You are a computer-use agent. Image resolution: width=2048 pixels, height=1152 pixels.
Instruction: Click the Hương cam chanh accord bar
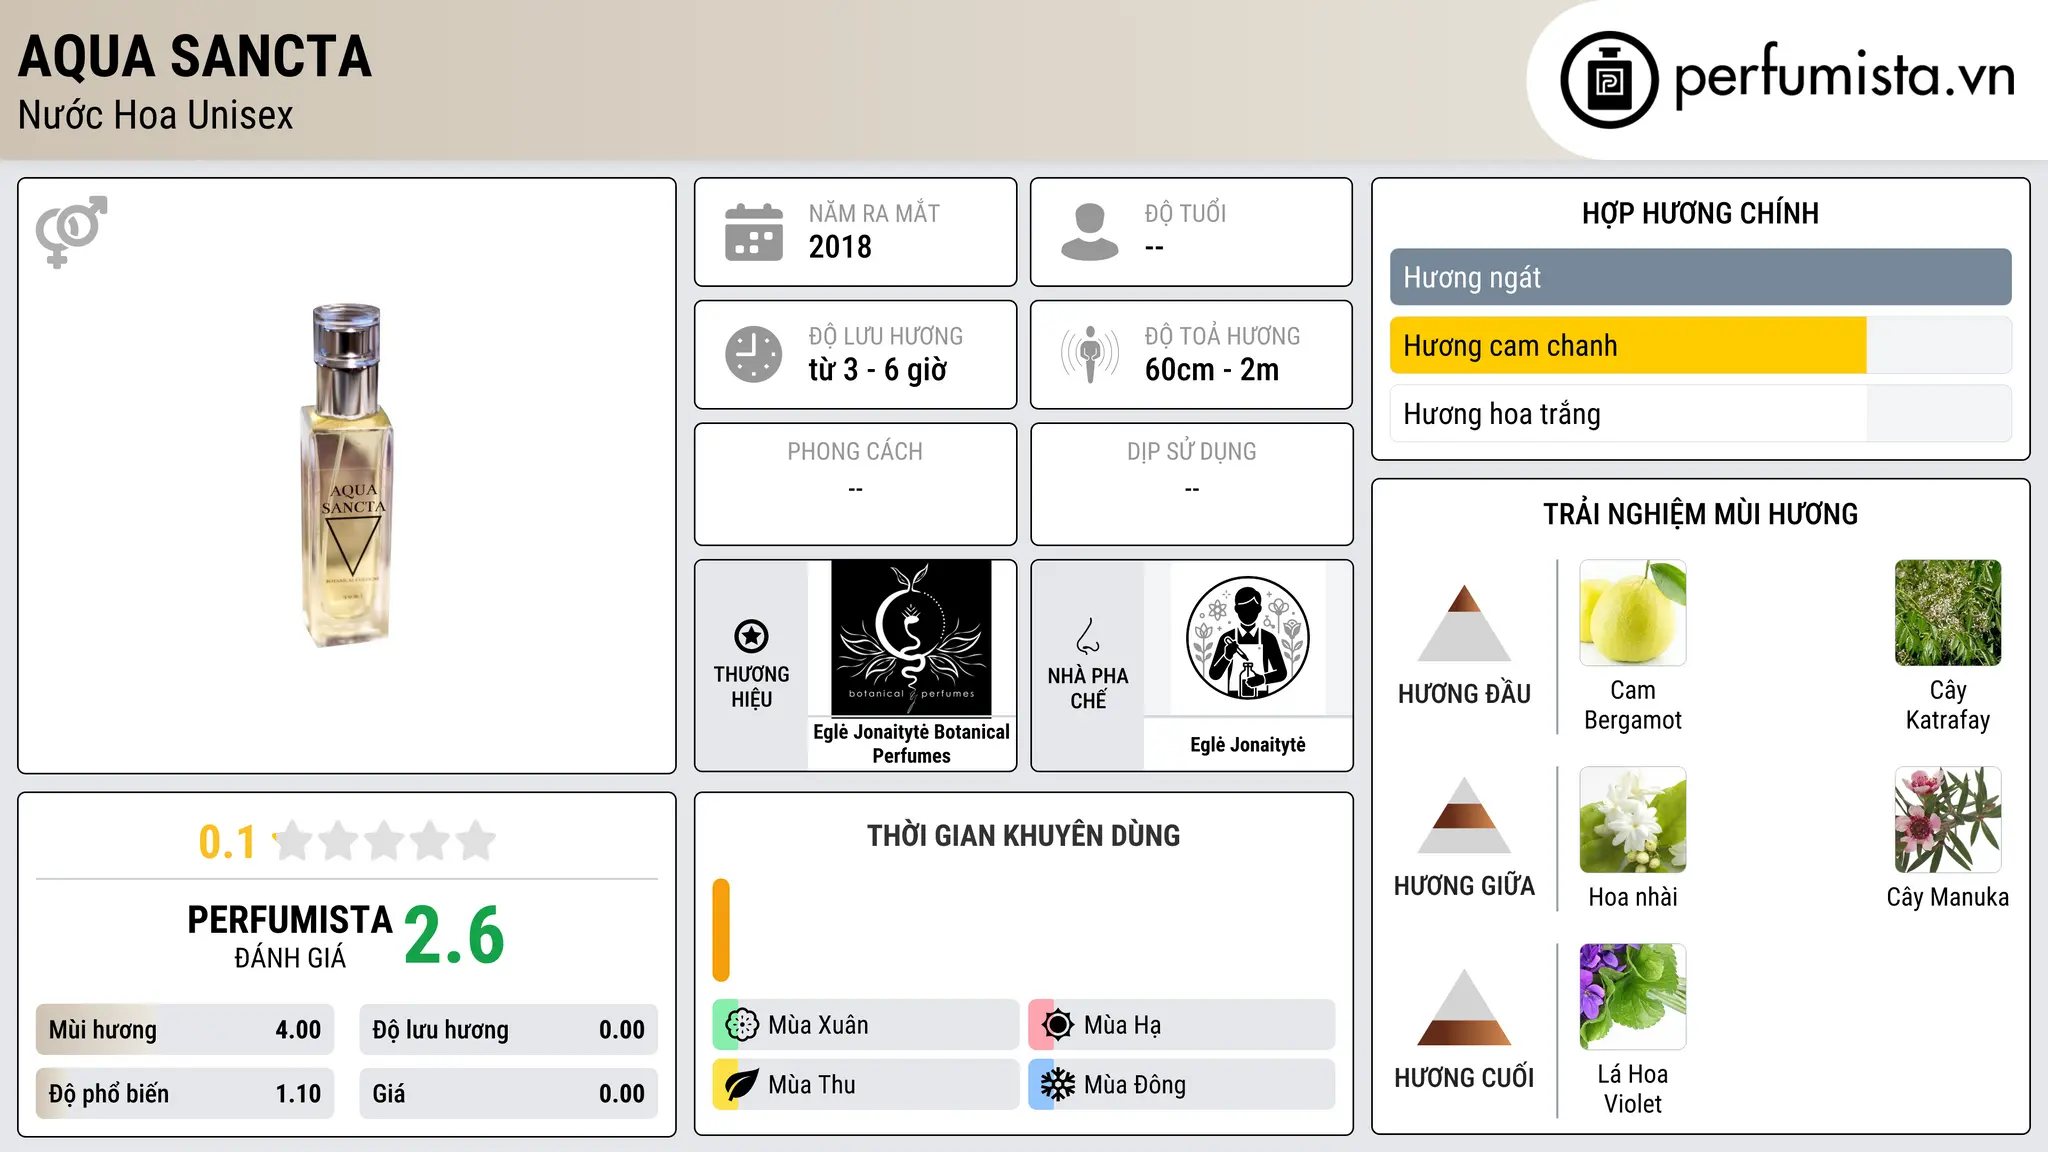pos(1701,345)
